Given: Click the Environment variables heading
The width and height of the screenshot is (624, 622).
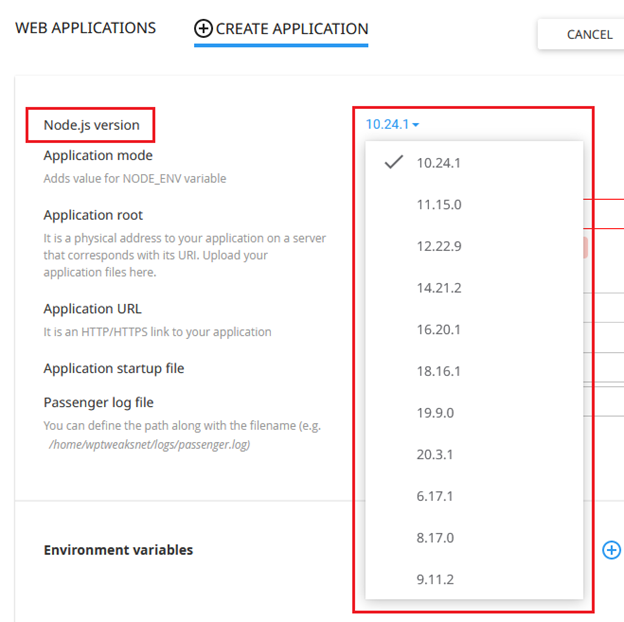Looking at the screenshot, I should (x=118, y=550).
